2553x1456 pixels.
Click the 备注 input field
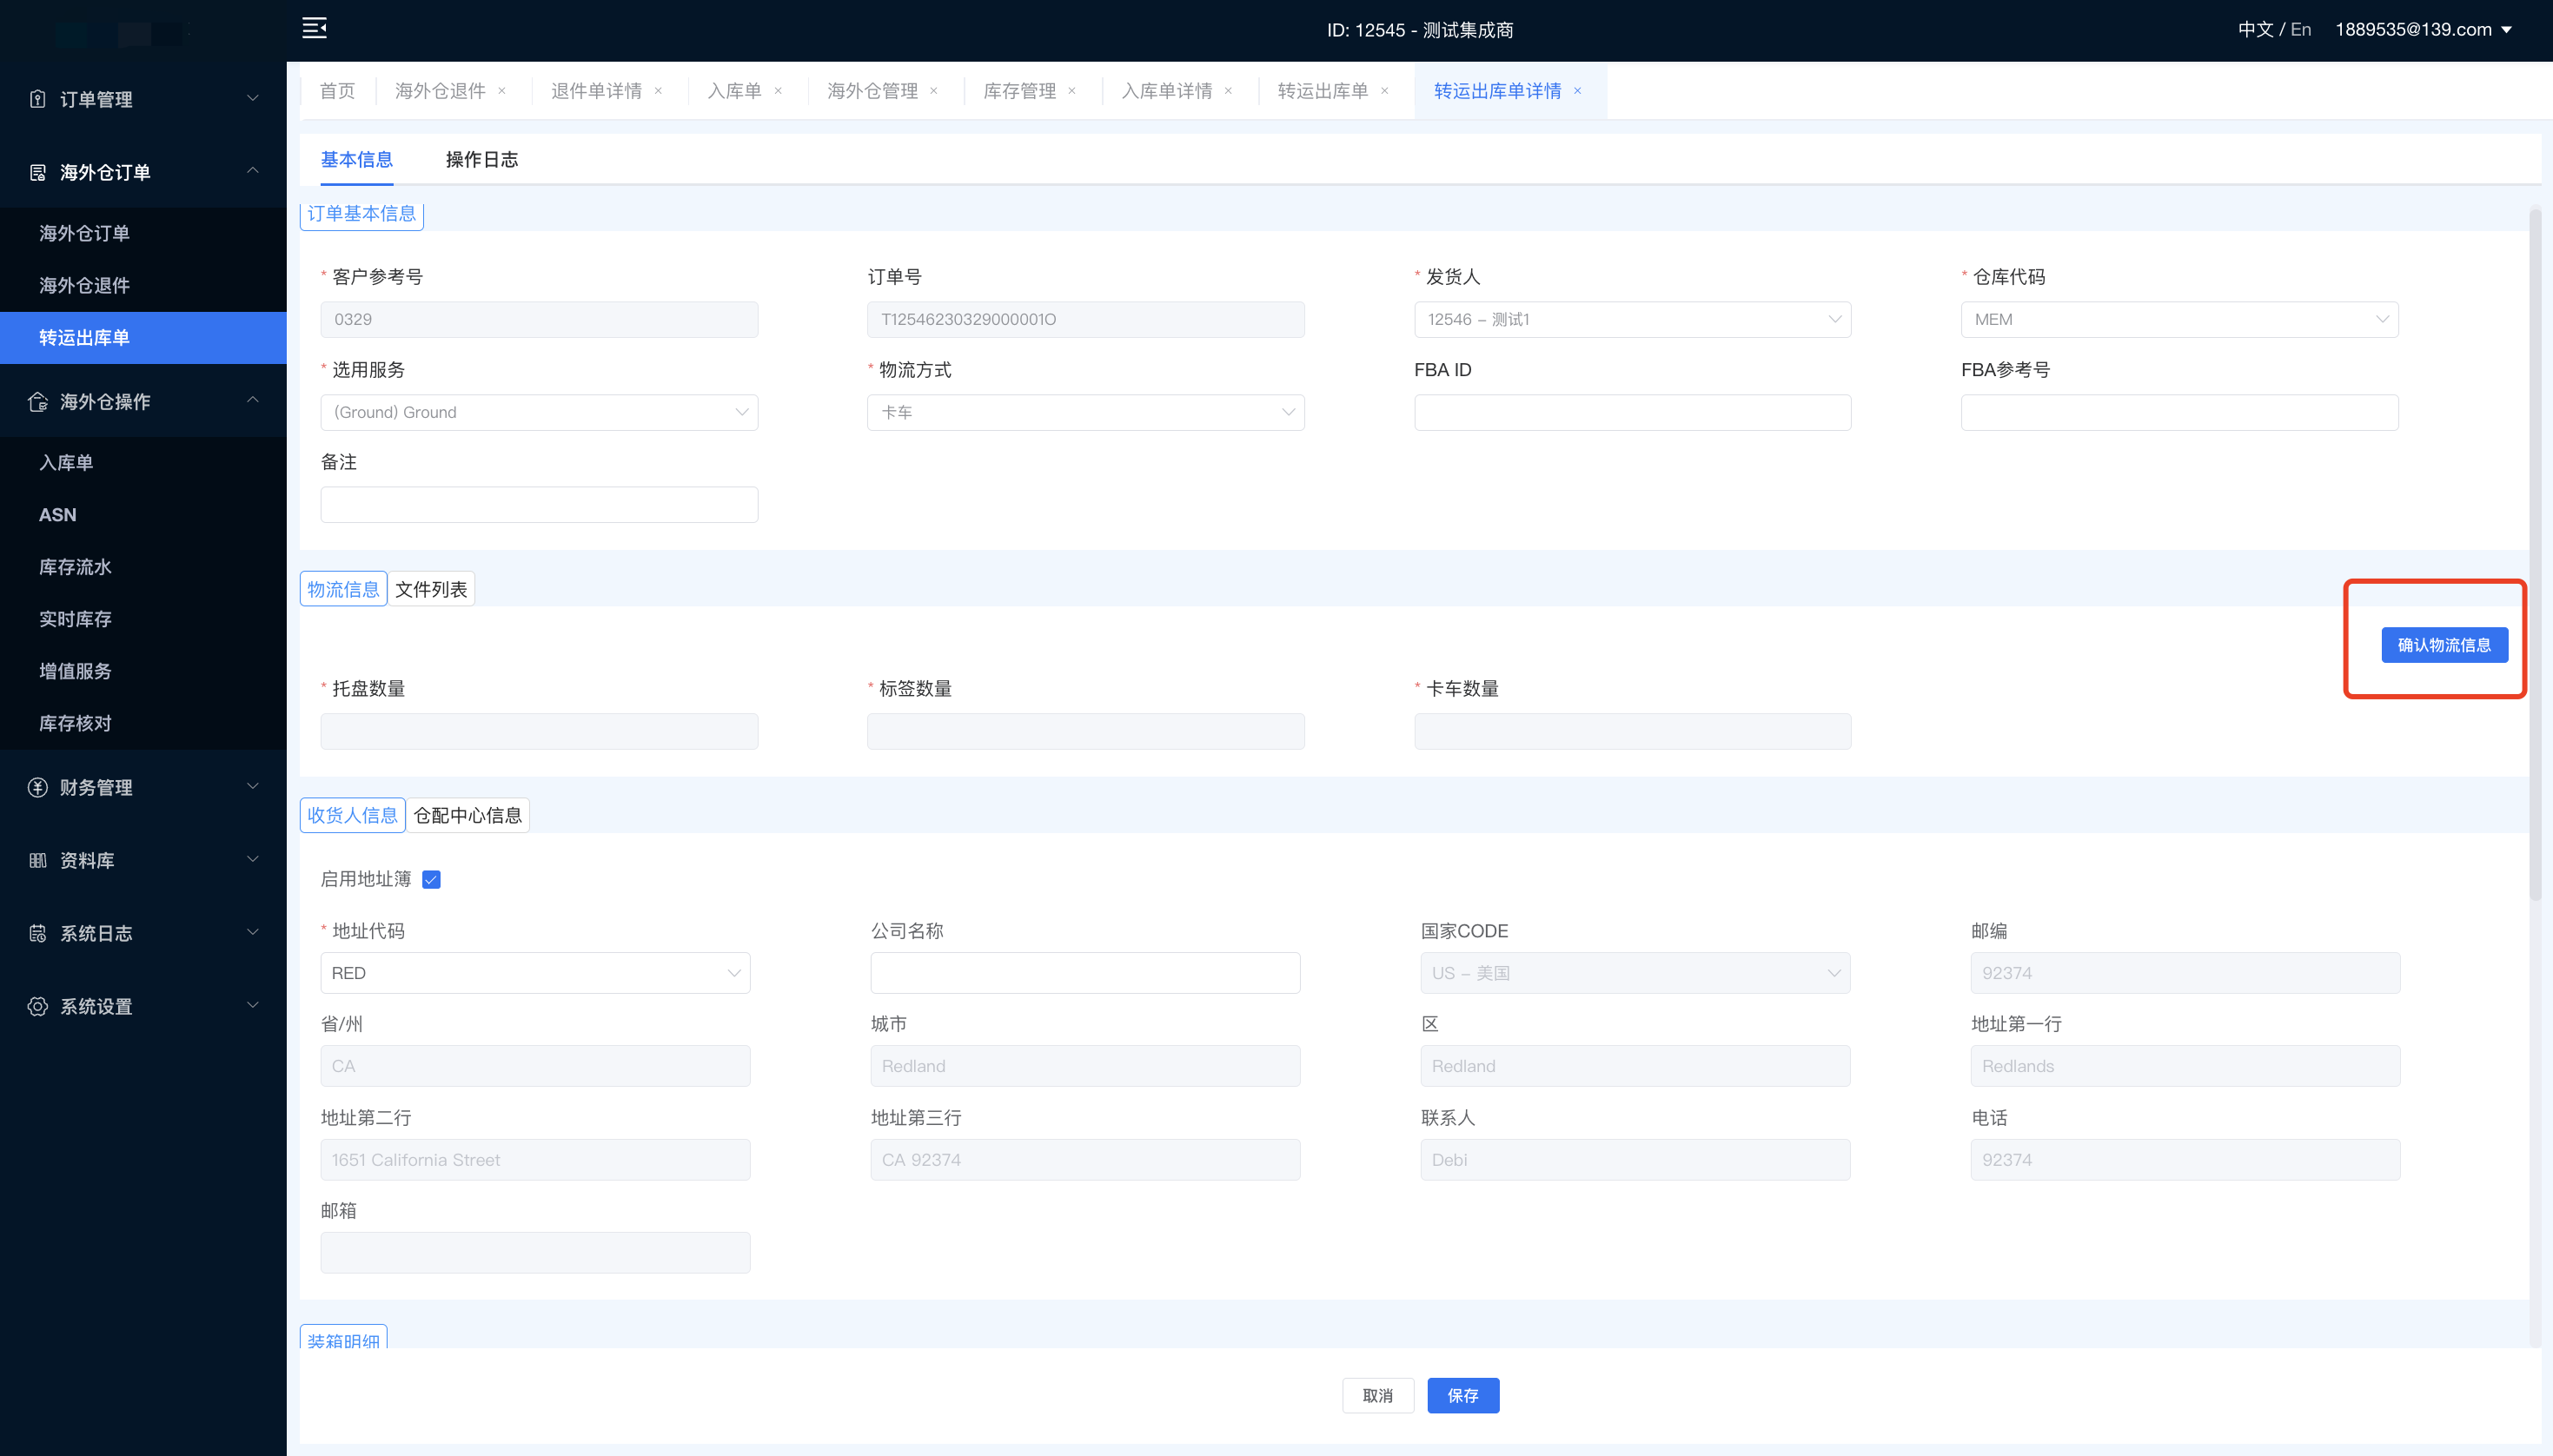[x=539, y=504]
